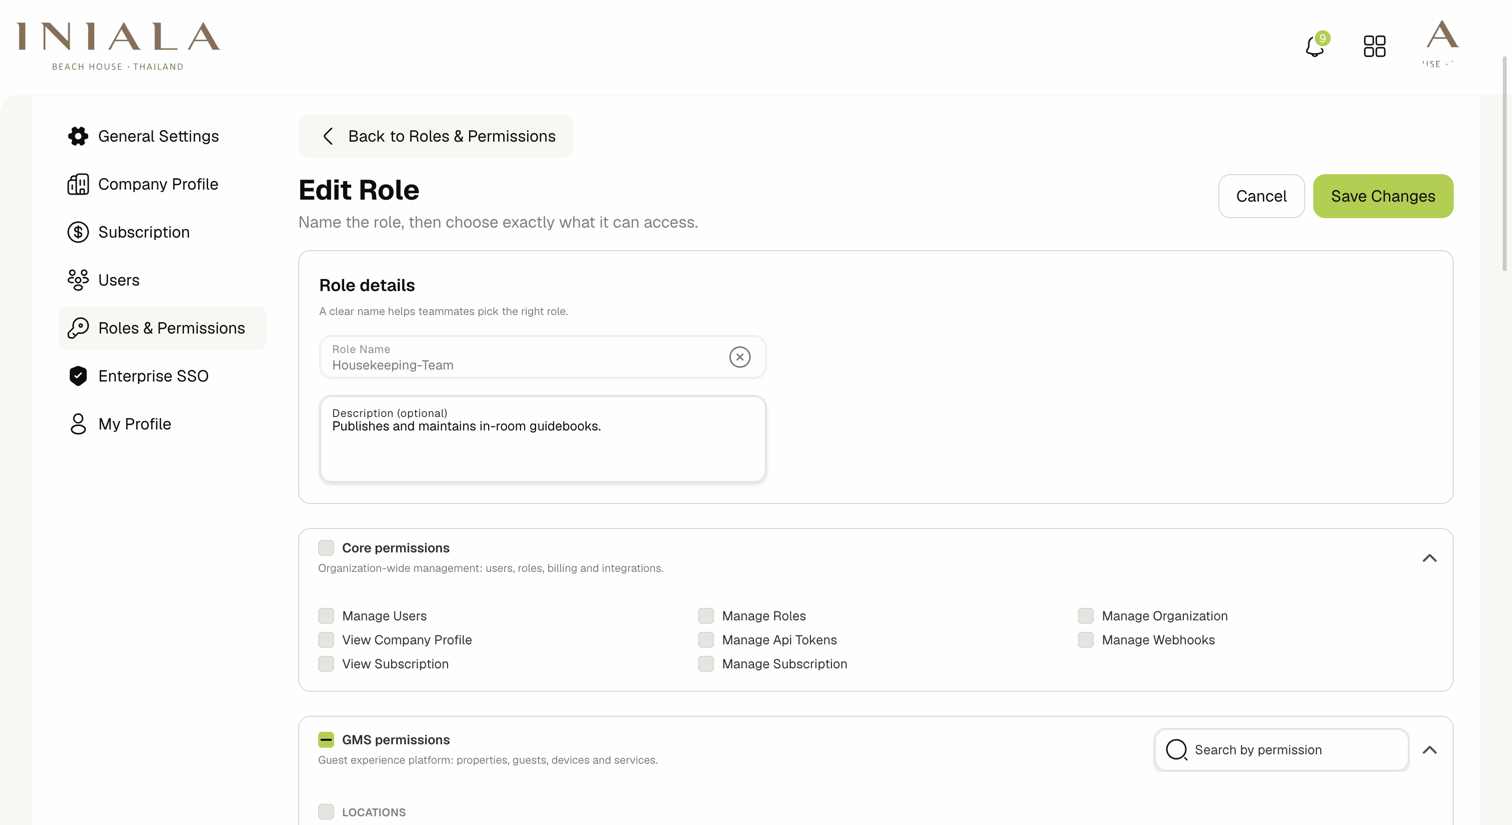Enable Manage Subscription permission
This screenshot has width=1512, height=825.
coord(706,664)
